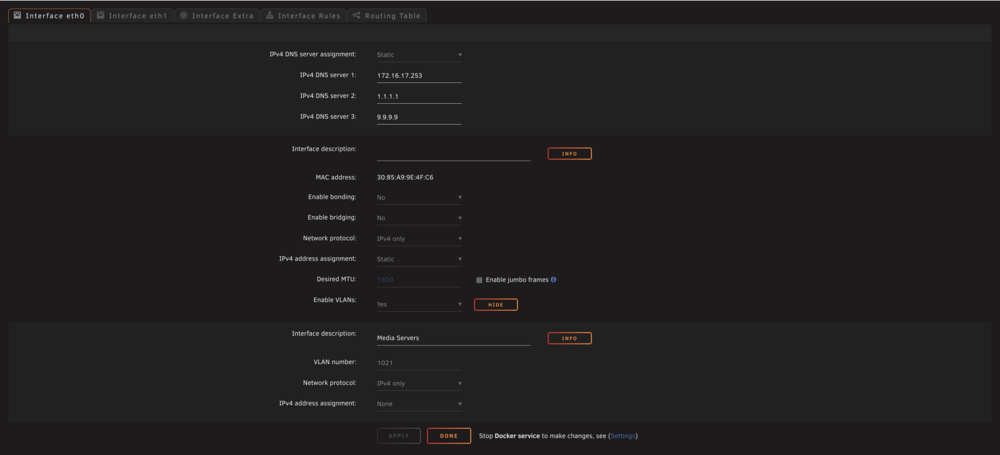Enable jumbo frames checkbox

point(479,280)
